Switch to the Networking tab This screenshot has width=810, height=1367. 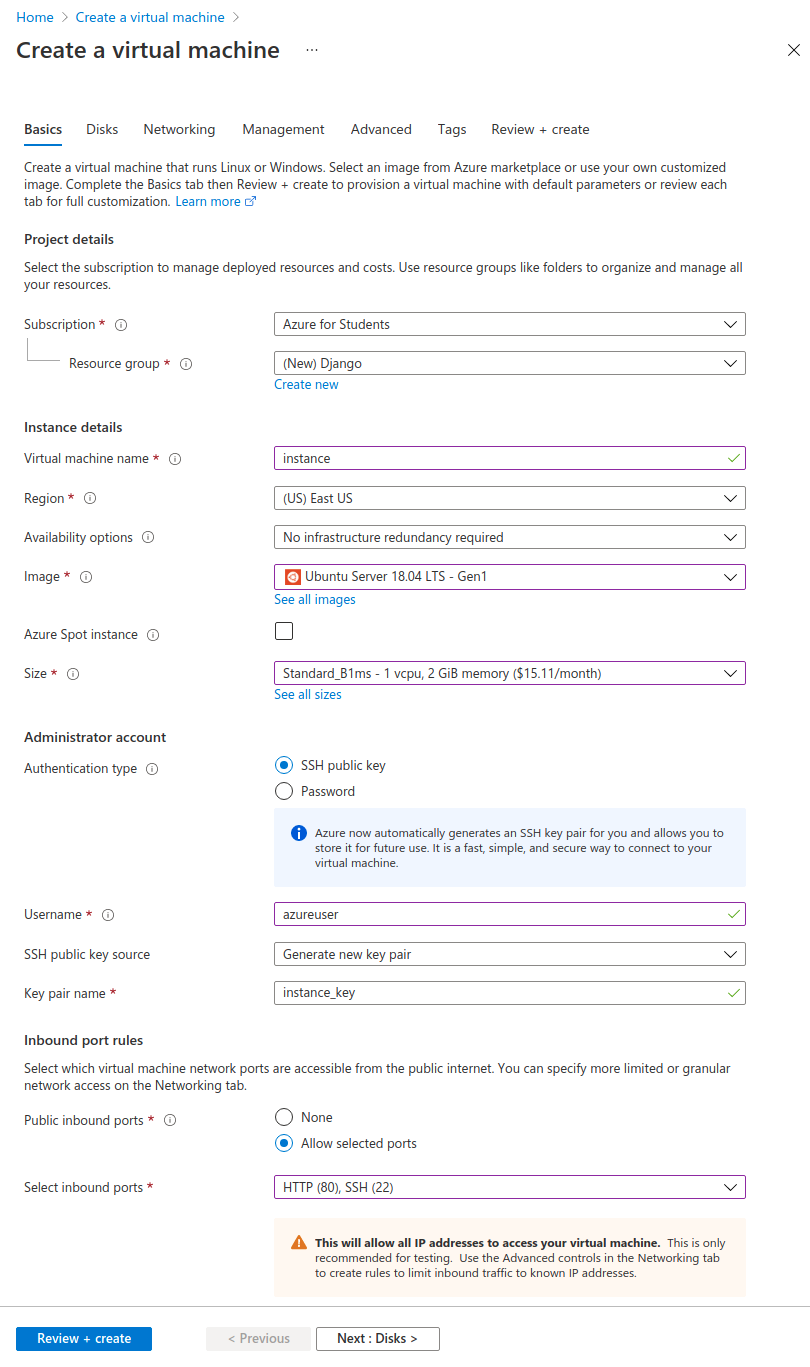tap(179, 129)
